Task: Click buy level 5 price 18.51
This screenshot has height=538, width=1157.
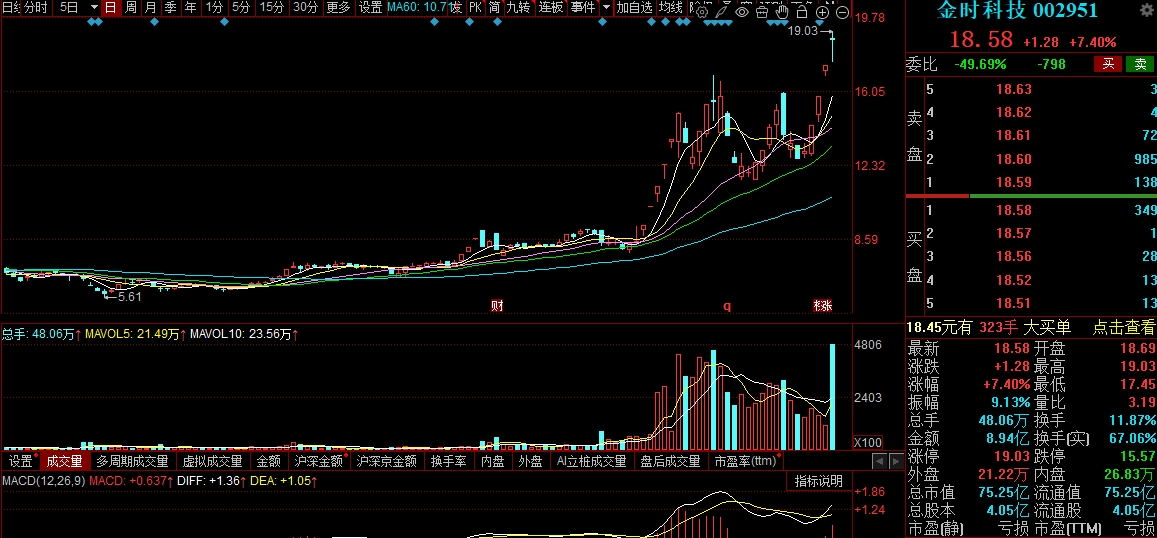Action: [1014, 303]
